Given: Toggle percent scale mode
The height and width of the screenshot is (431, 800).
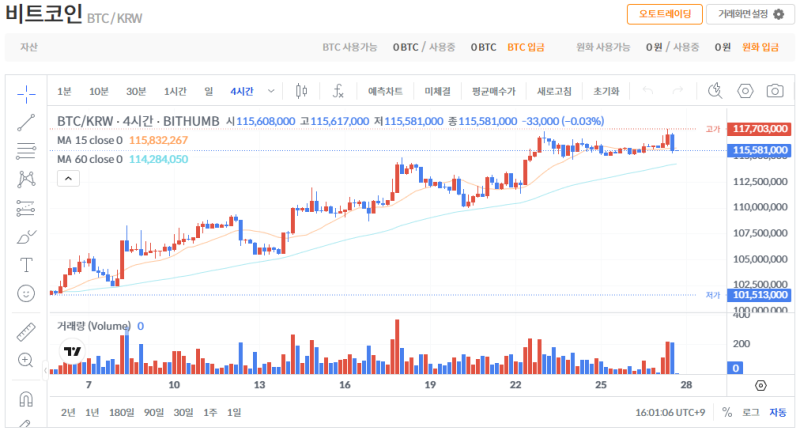Looking at the screenshot, I should coord(727,412).
